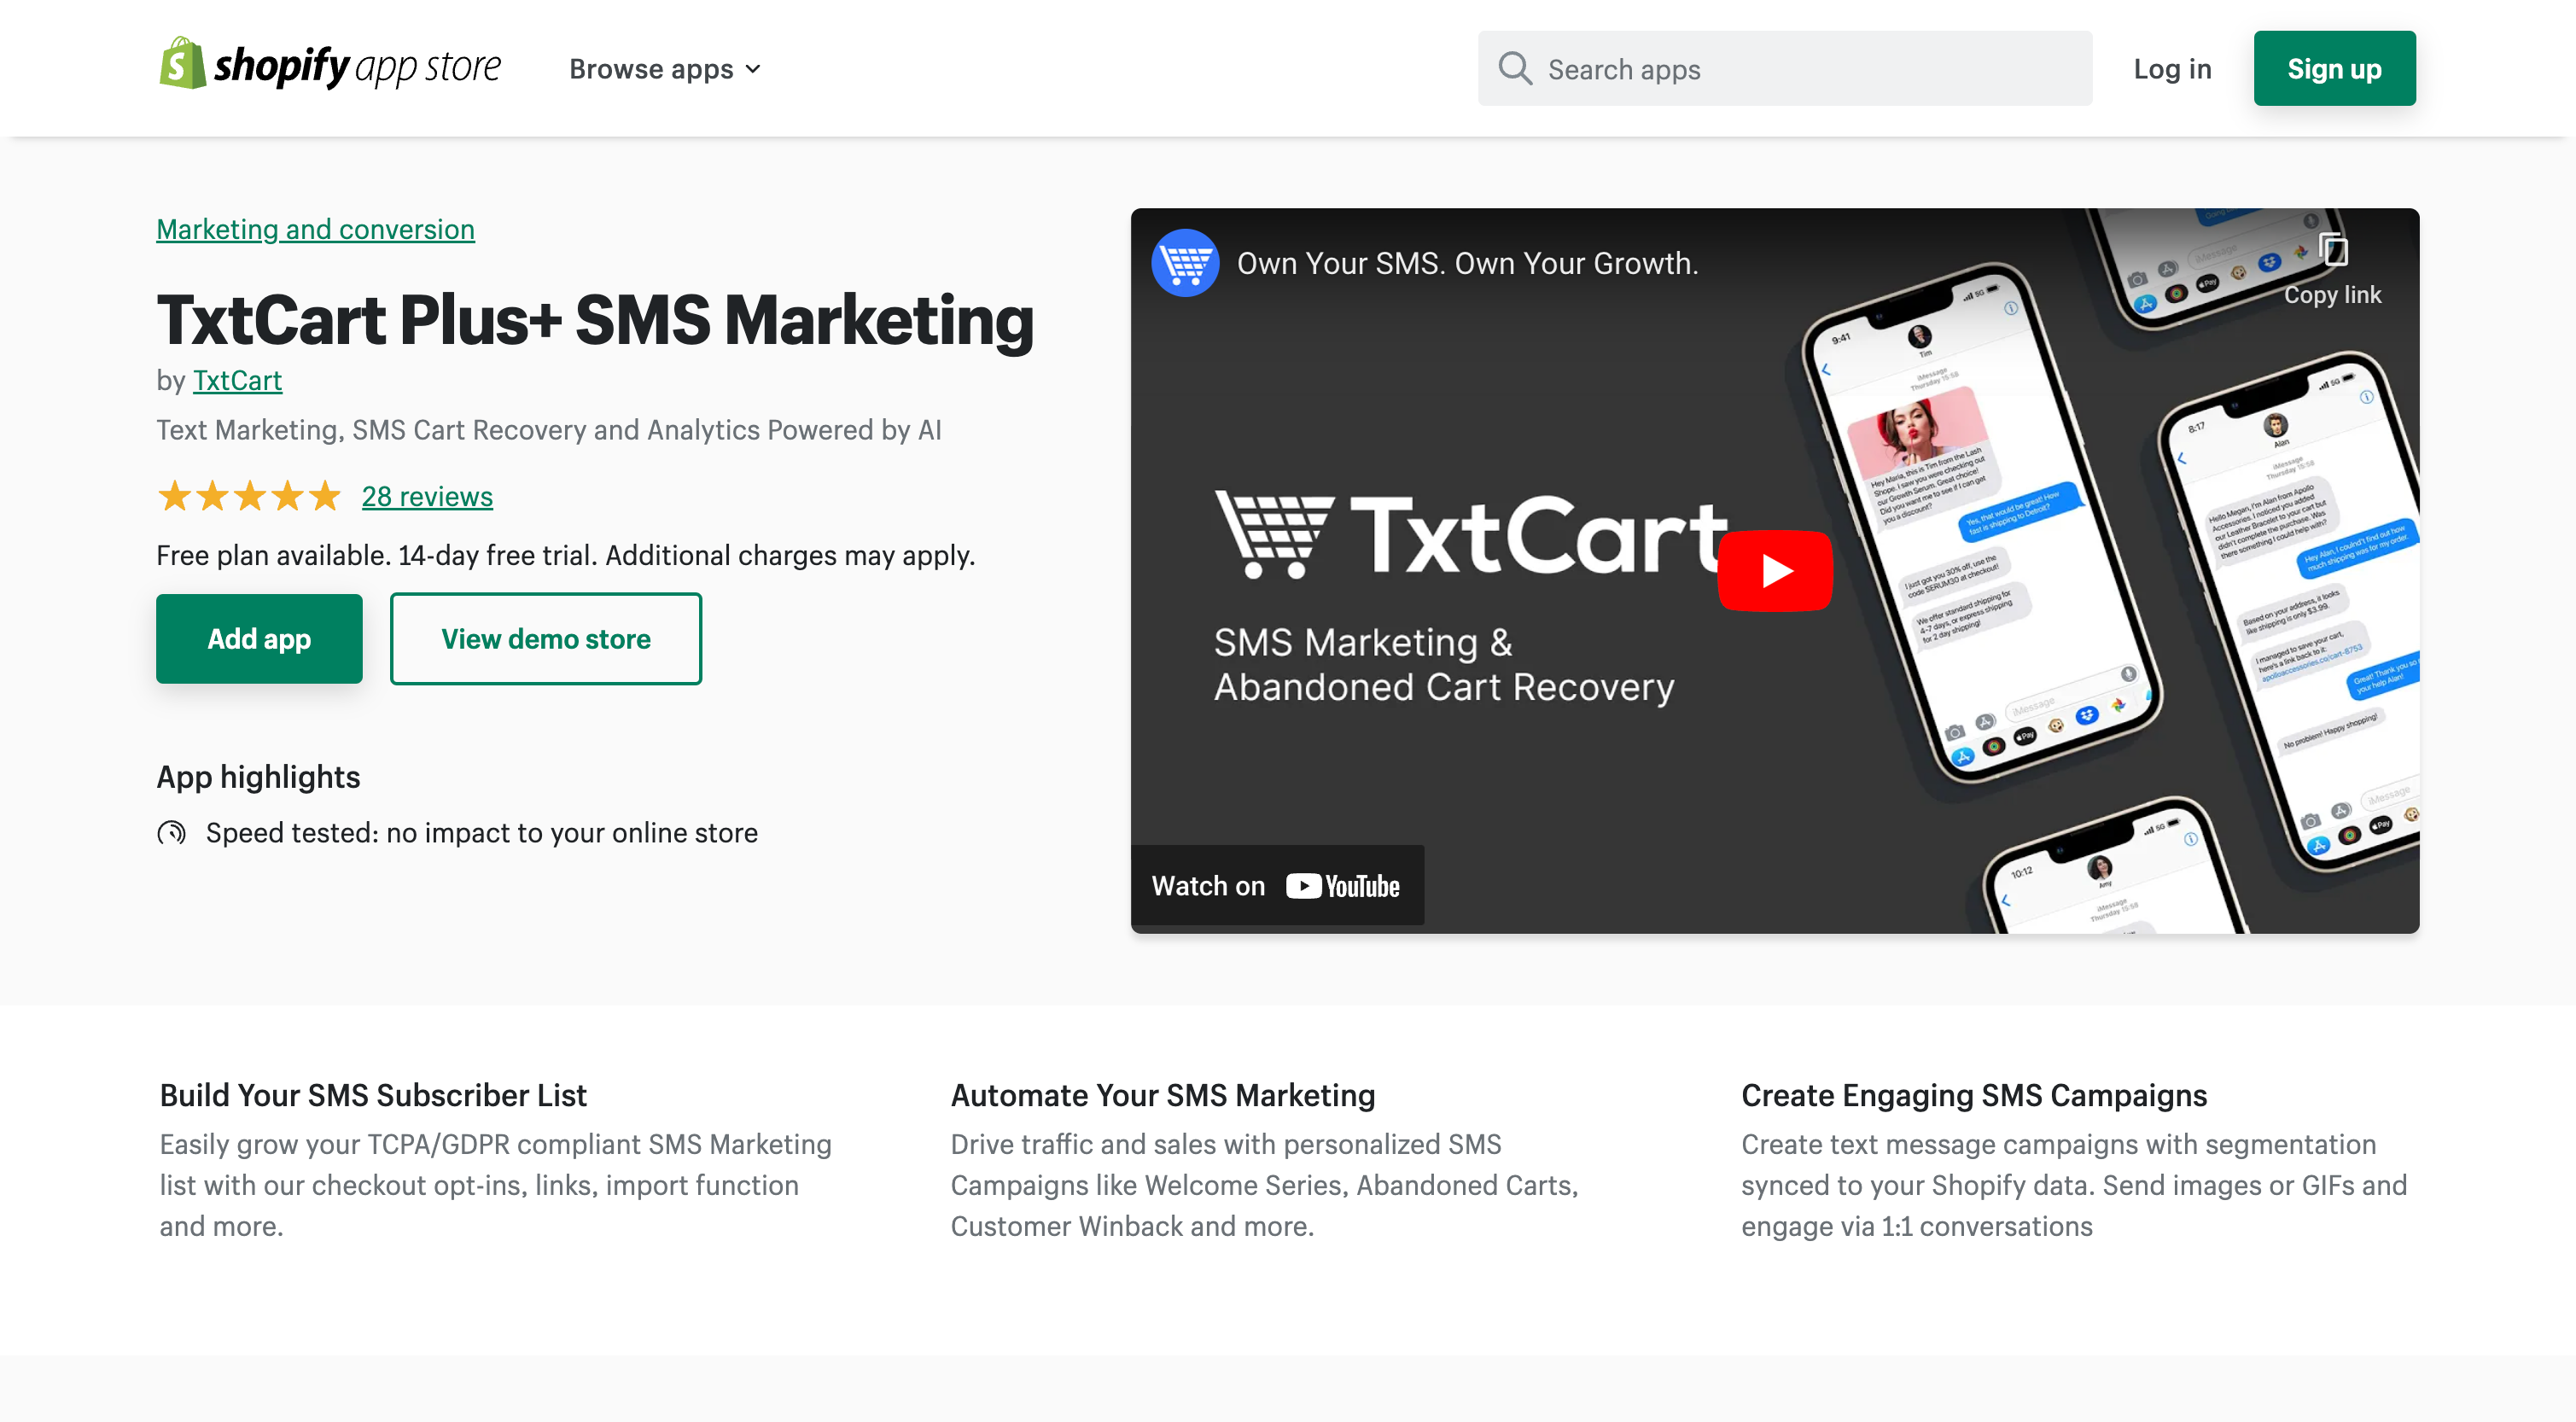
Task: Click the TxtCart video thumbnail
Action: (1777, 571)
